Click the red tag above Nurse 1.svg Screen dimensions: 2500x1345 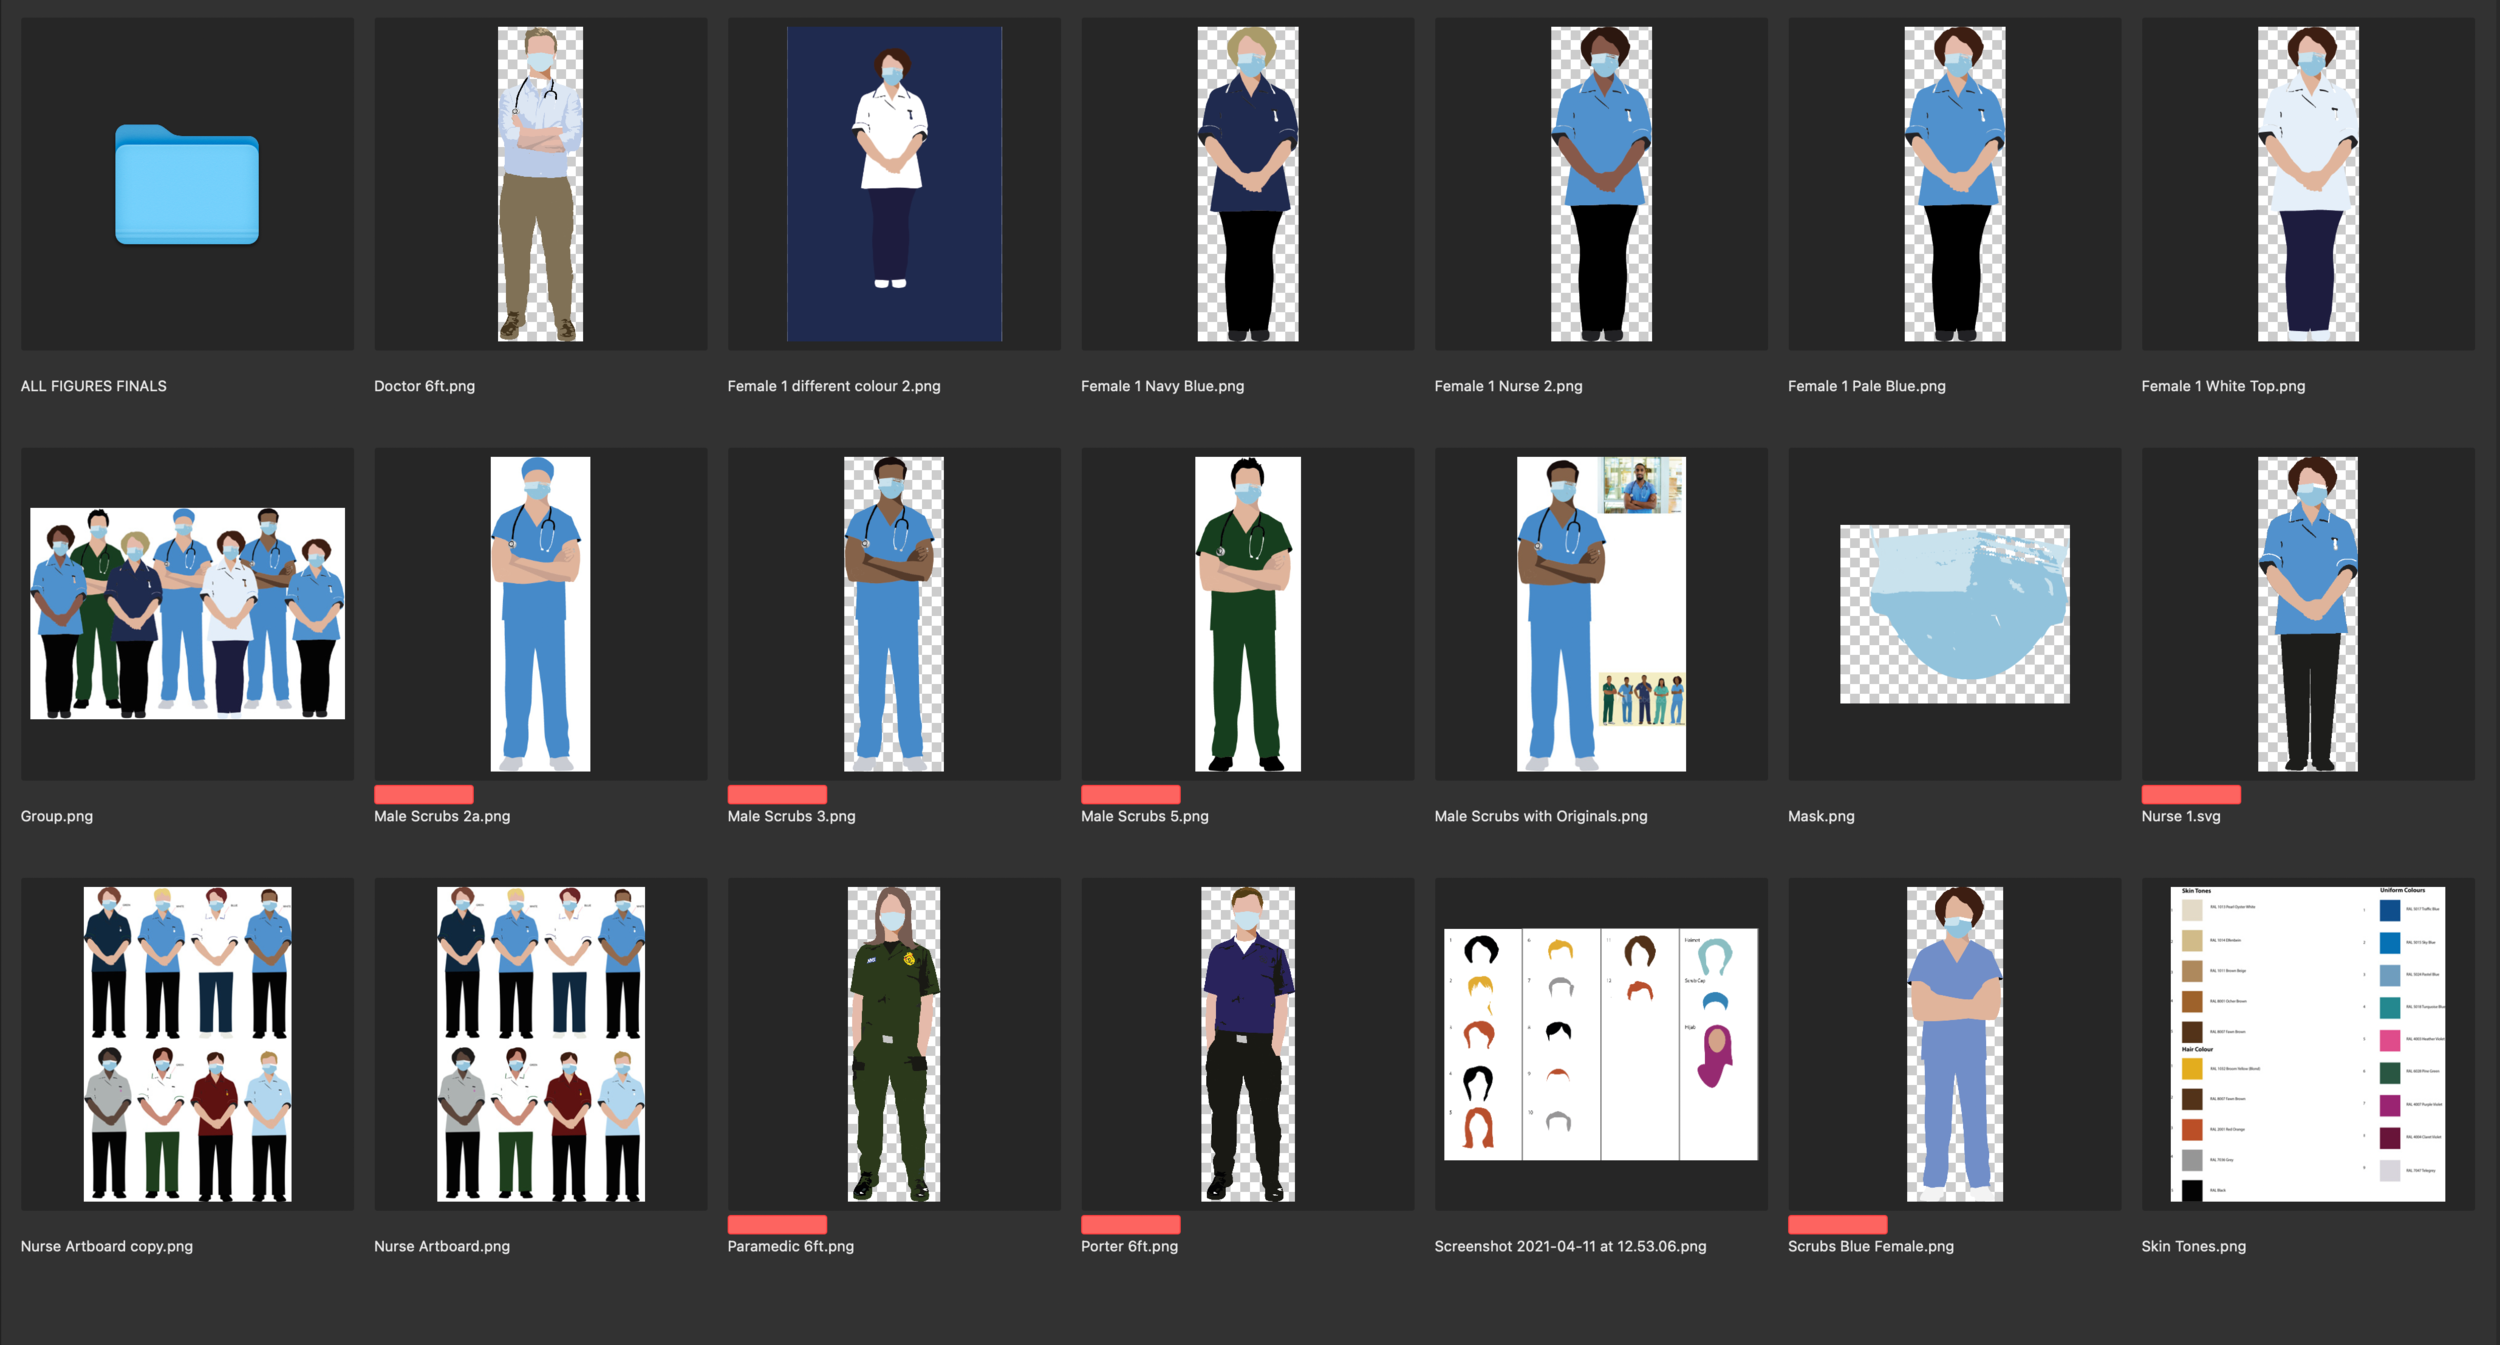click(x=2191, y=795)
